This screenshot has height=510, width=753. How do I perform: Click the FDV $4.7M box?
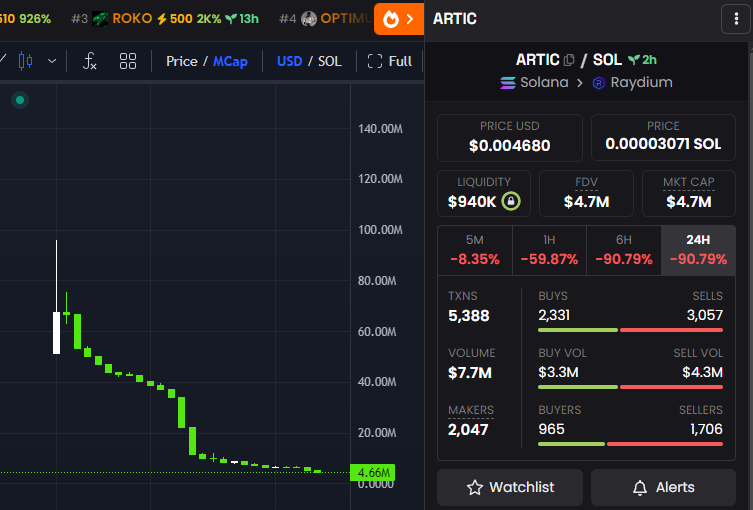(x=586, y=194)
